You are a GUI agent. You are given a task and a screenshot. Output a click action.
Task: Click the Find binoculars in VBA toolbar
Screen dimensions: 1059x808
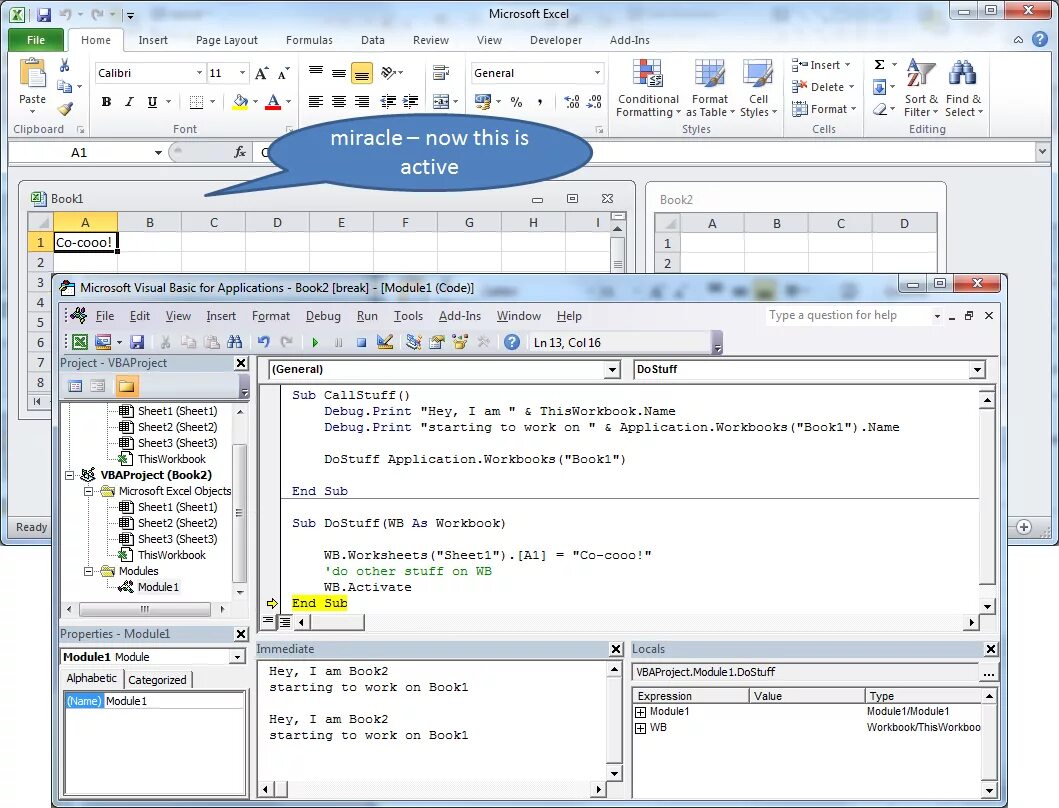point(234,343)
